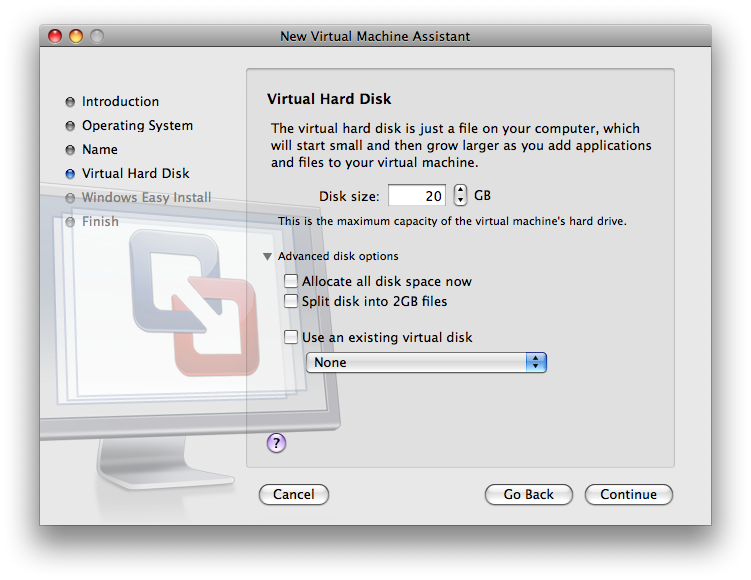Click the Virtual Hard Disk heading
751x580 pixels.
[329, 99]
